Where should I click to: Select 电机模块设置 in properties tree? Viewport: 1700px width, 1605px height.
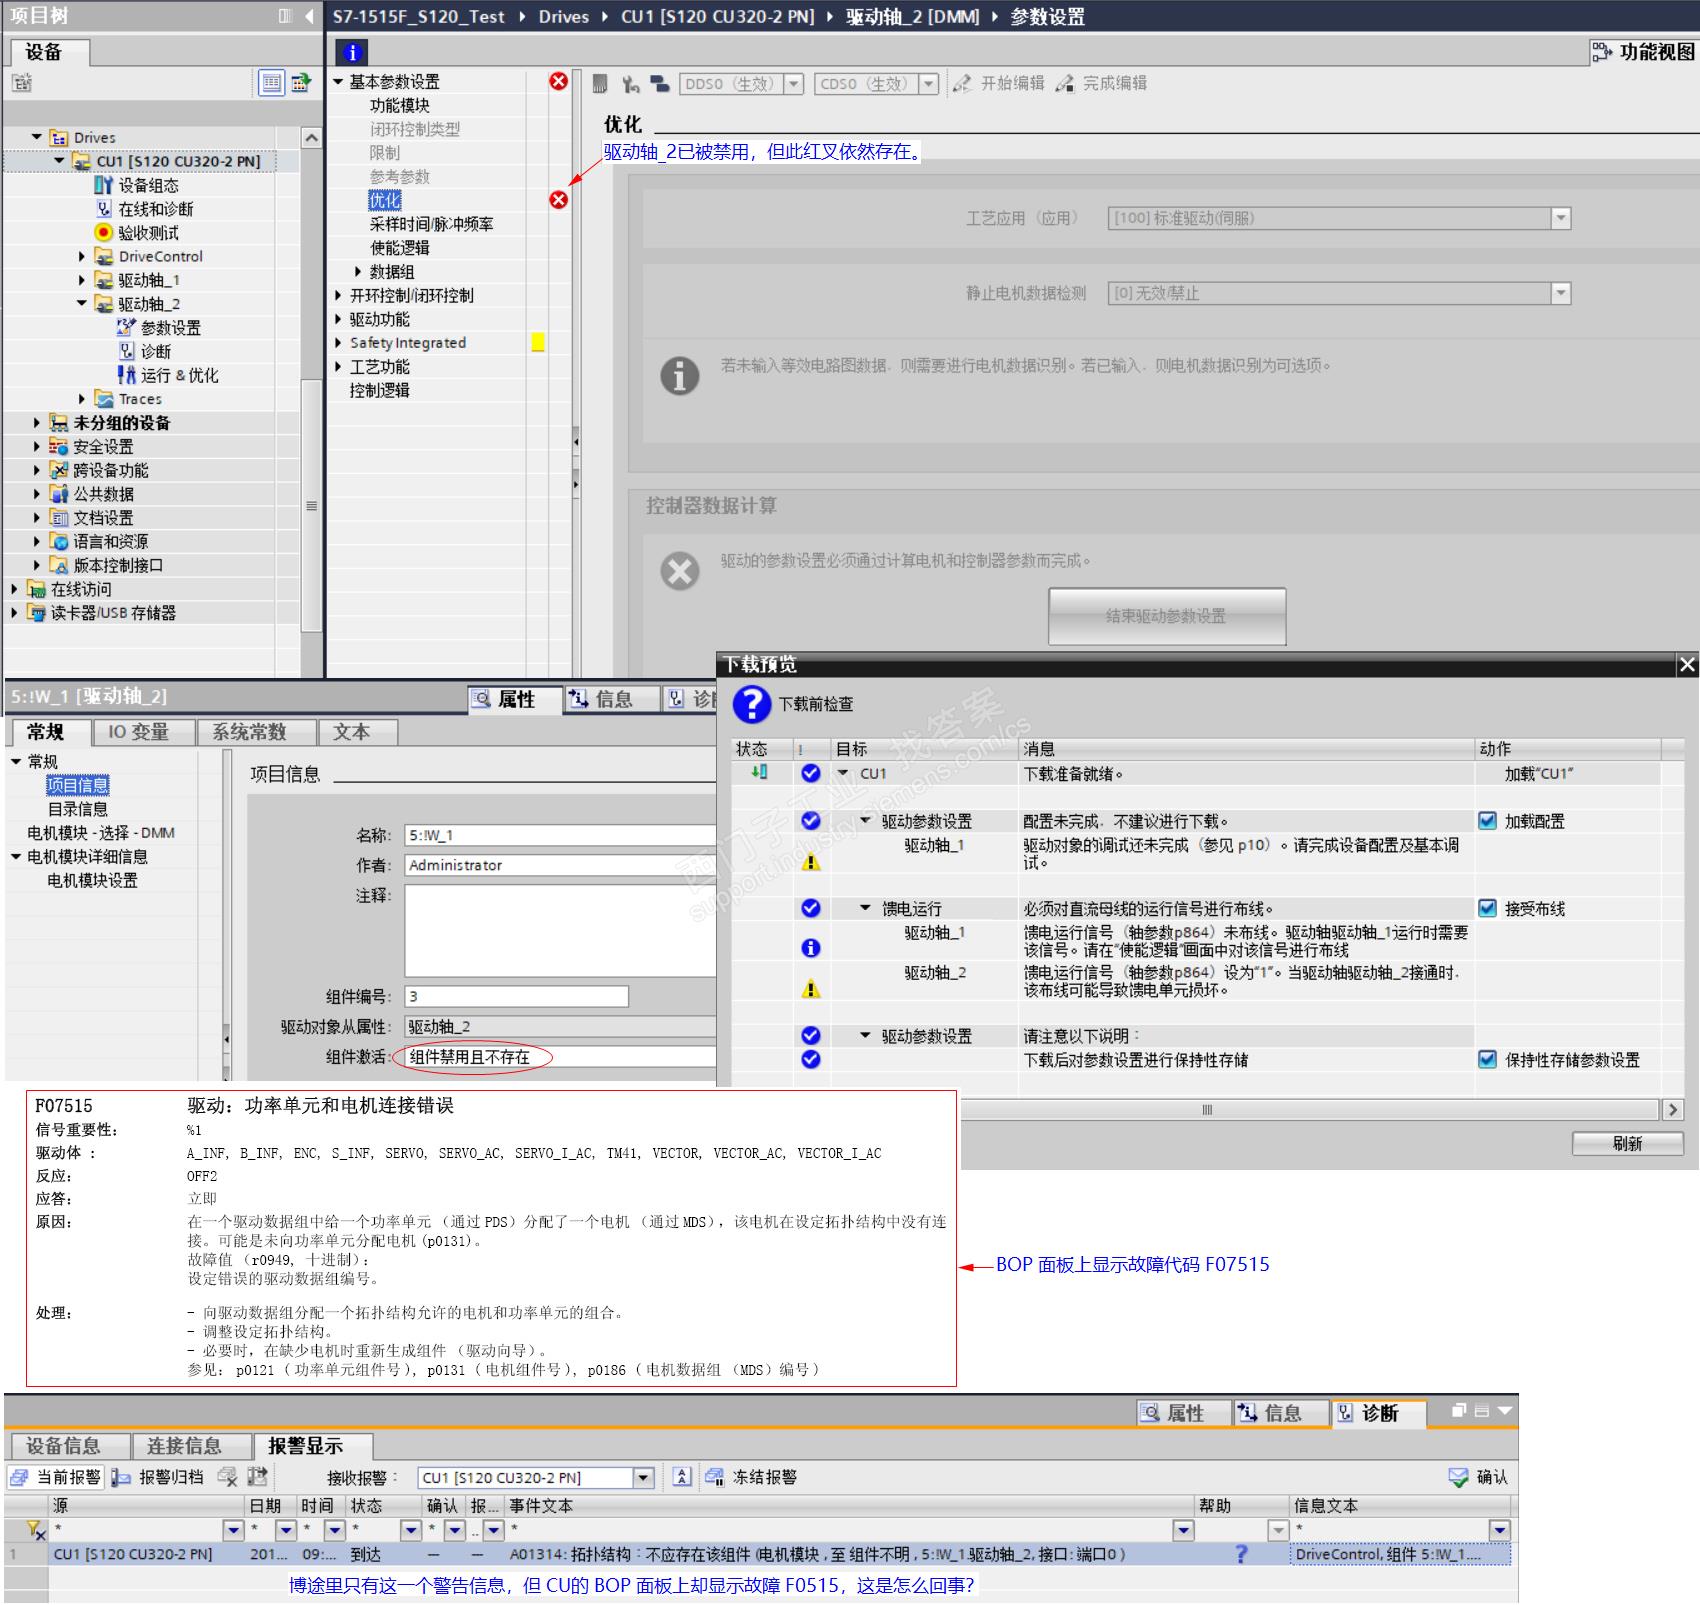pyautogui.click(x=93, y=880)
